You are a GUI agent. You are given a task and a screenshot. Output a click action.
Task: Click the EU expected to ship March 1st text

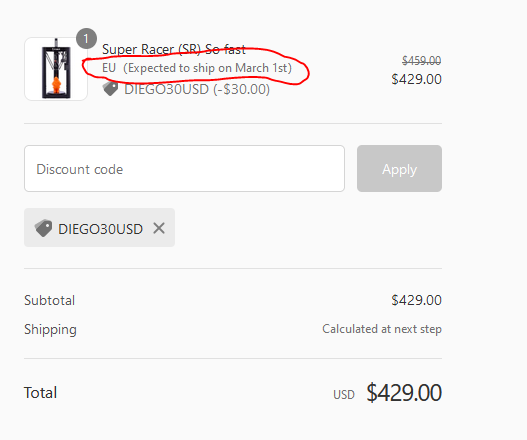tap(197, 68)
